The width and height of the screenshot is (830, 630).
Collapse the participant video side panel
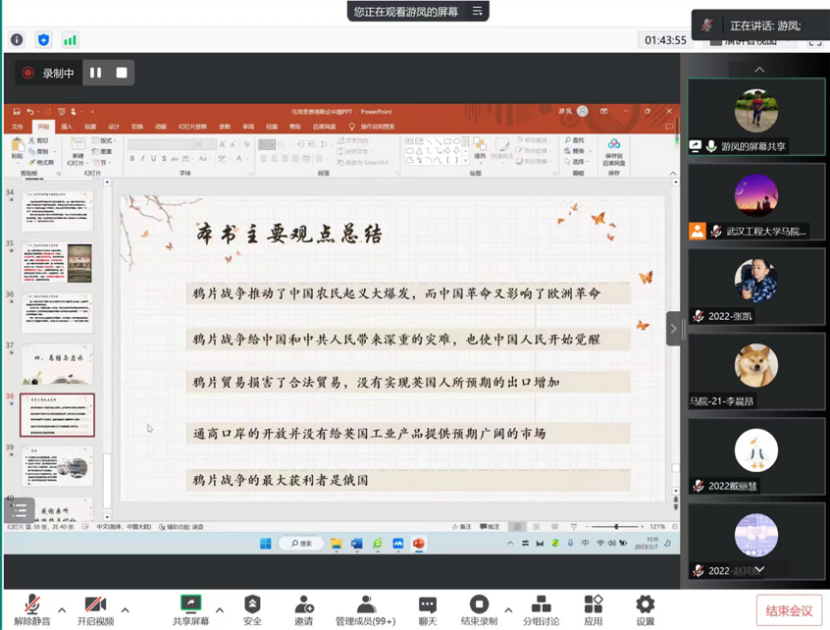point(673,328)
